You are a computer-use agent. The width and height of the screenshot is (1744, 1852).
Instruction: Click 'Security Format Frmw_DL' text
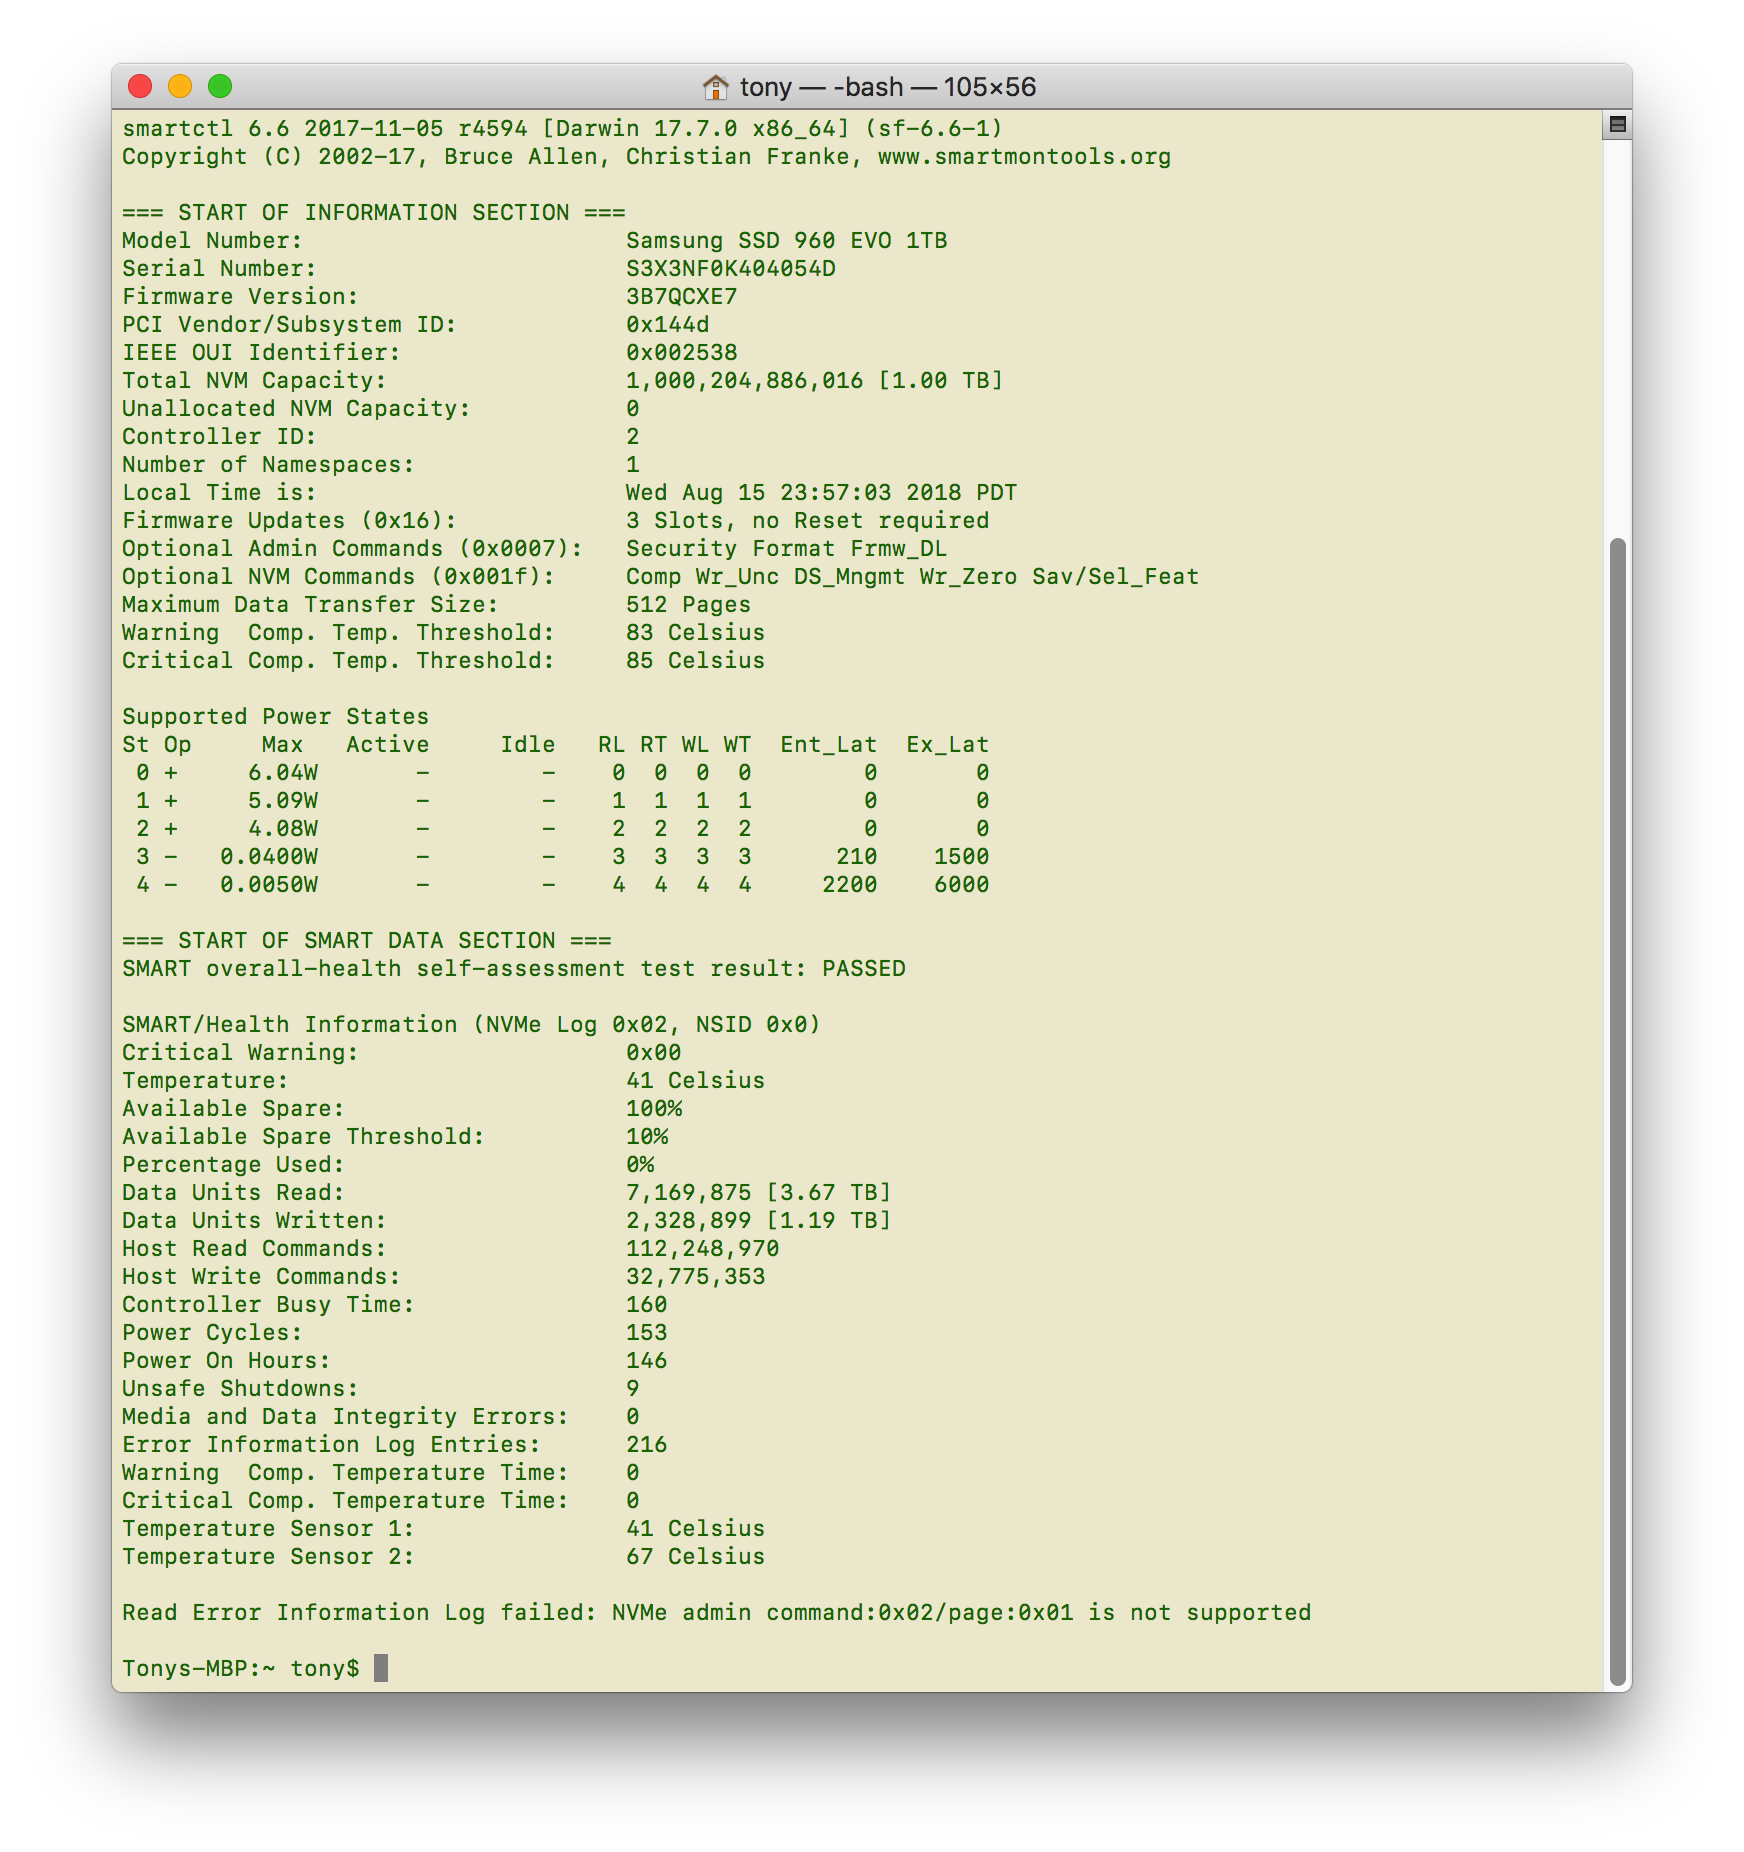click(x=786, y=549)
